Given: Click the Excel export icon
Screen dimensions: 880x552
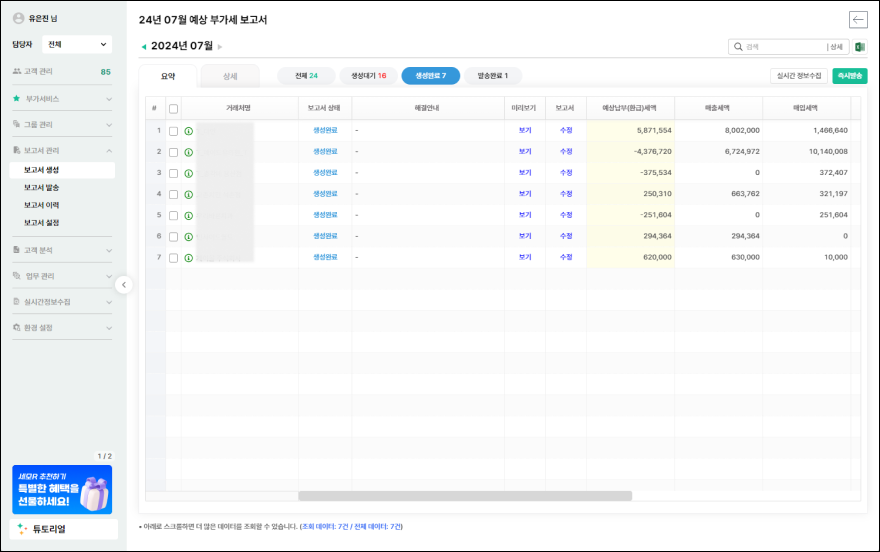Looking at the screenshot, I should click(x=859, y=47).
